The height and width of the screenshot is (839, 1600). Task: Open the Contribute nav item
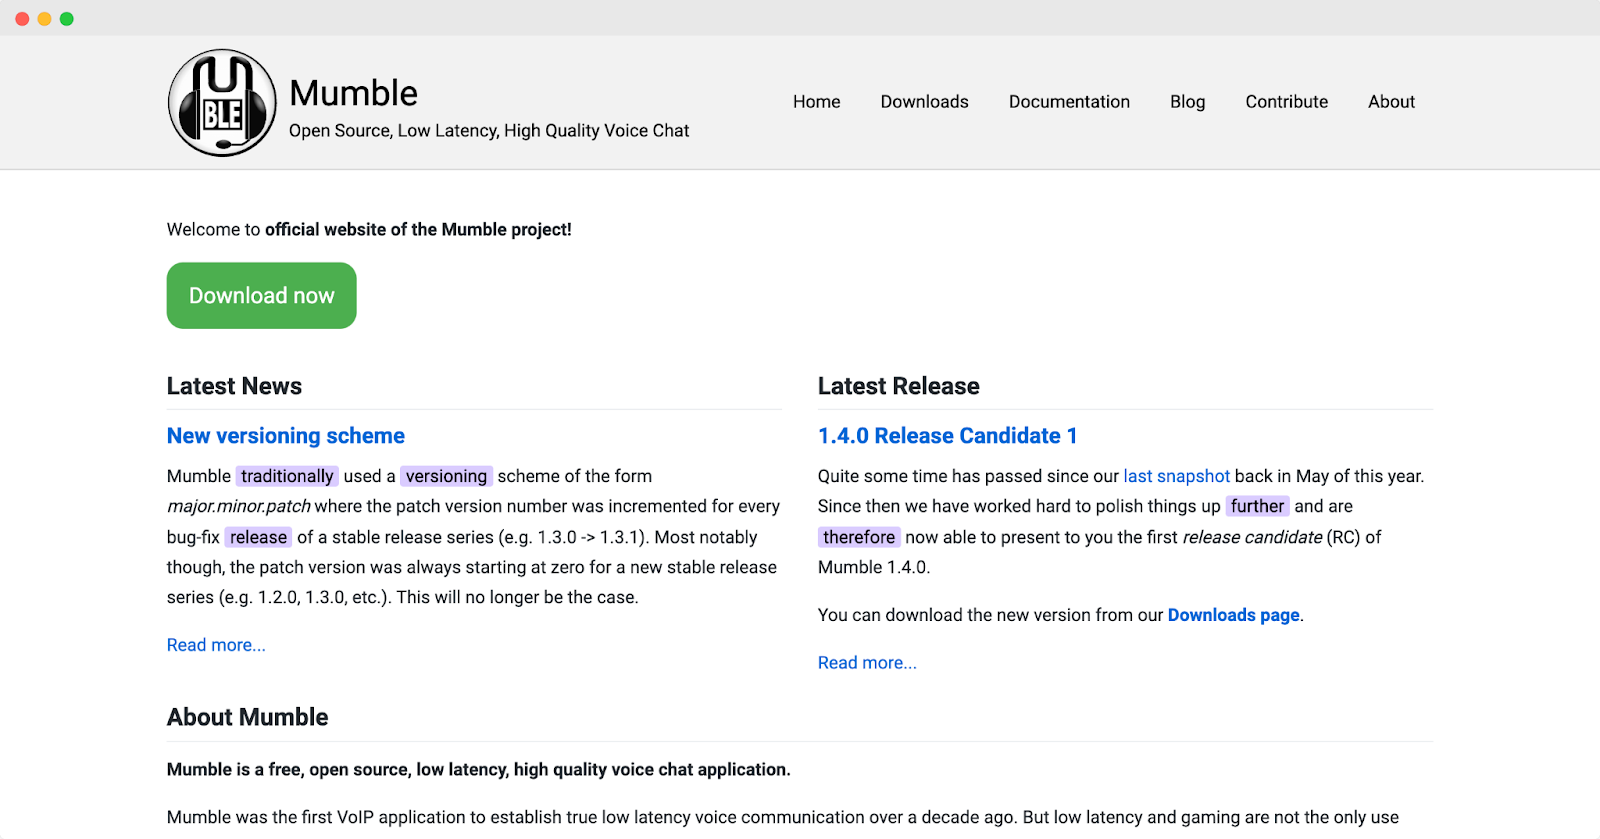click(1286, 102)
